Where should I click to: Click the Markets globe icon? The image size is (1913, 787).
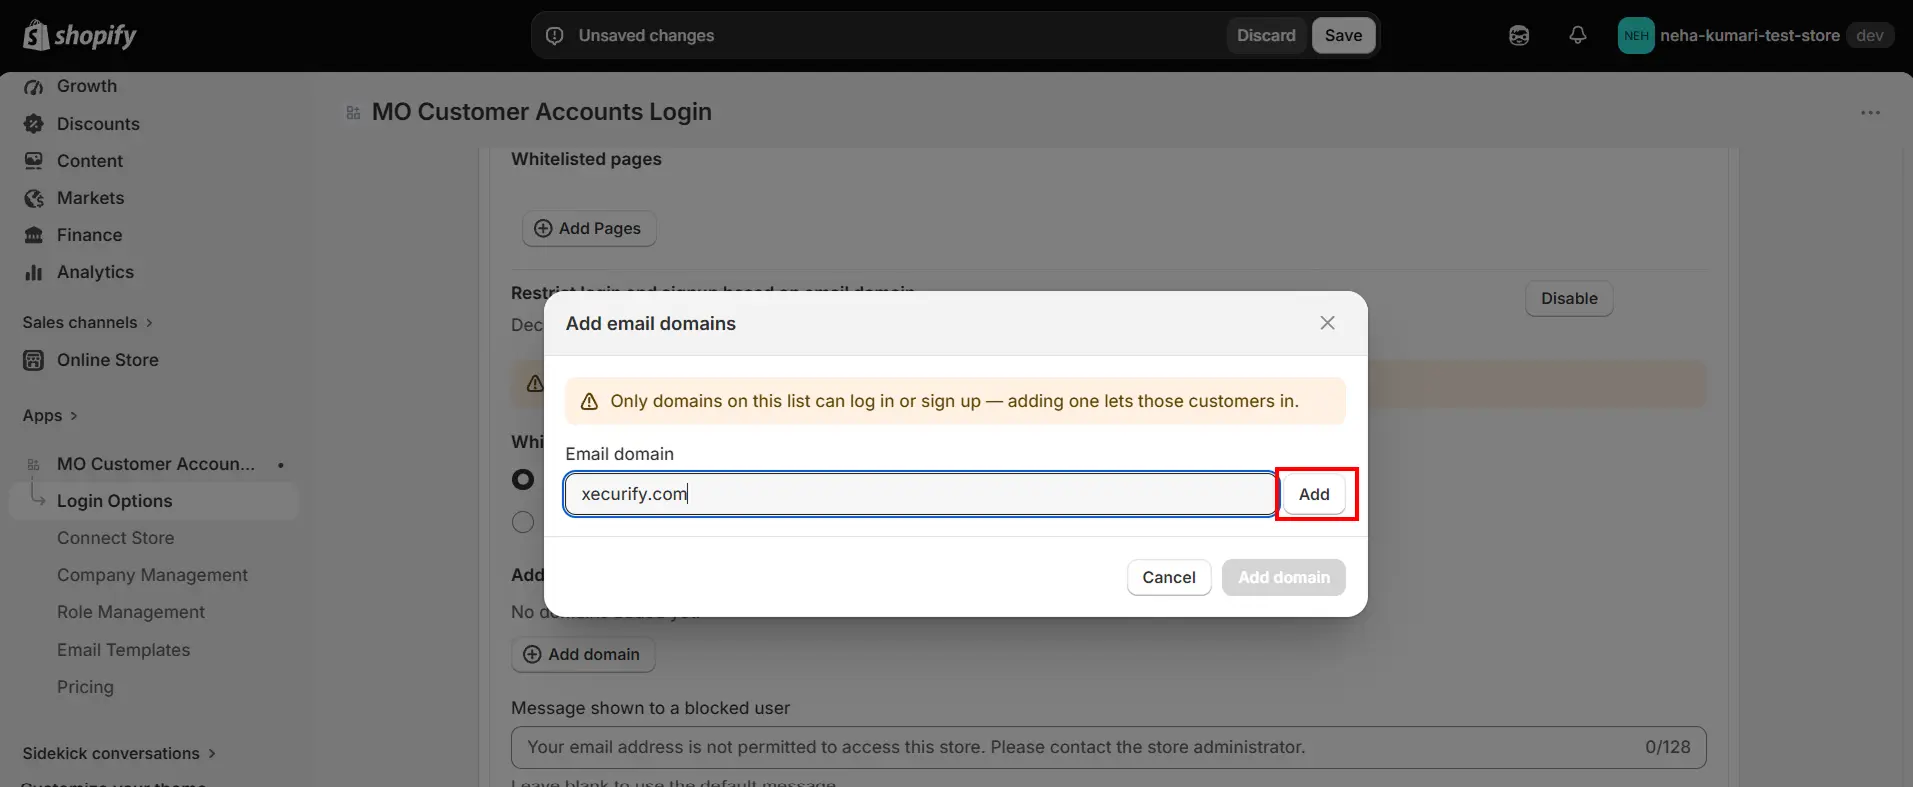coord(34,198)
